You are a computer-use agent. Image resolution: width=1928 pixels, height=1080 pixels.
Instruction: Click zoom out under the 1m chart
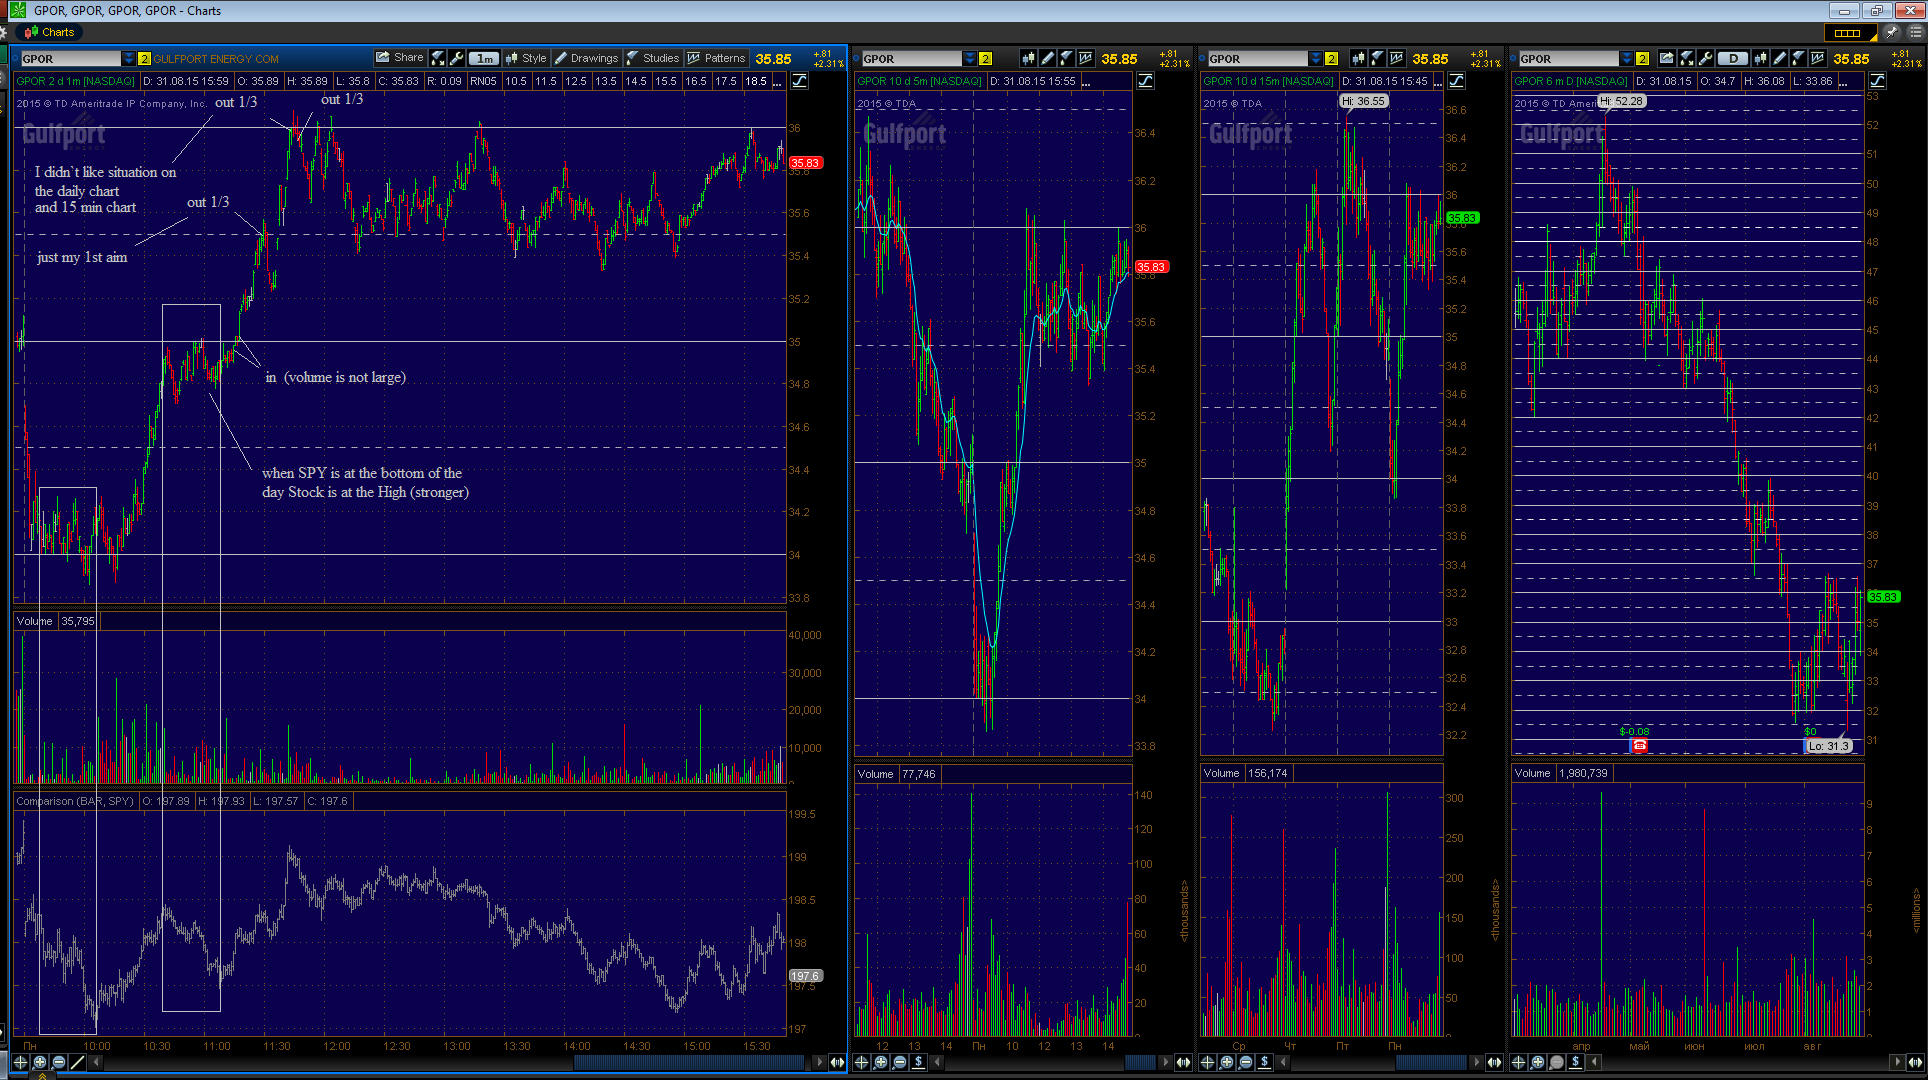[59, 1062]
